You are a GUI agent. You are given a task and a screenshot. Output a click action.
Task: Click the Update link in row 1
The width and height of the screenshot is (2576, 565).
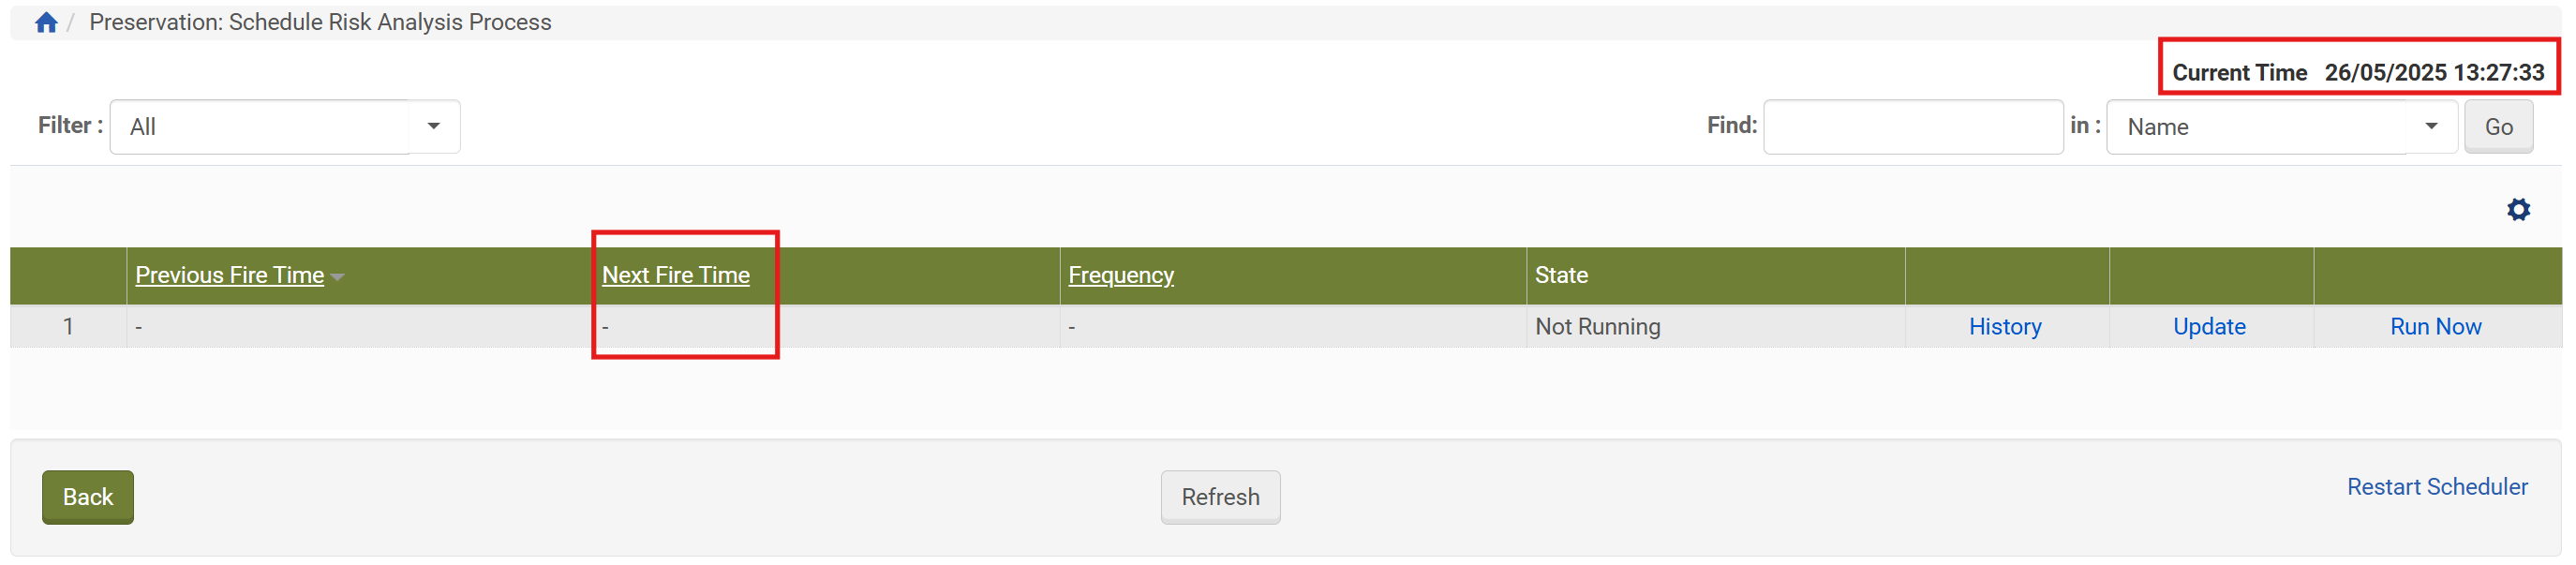tap(2208, 327)
